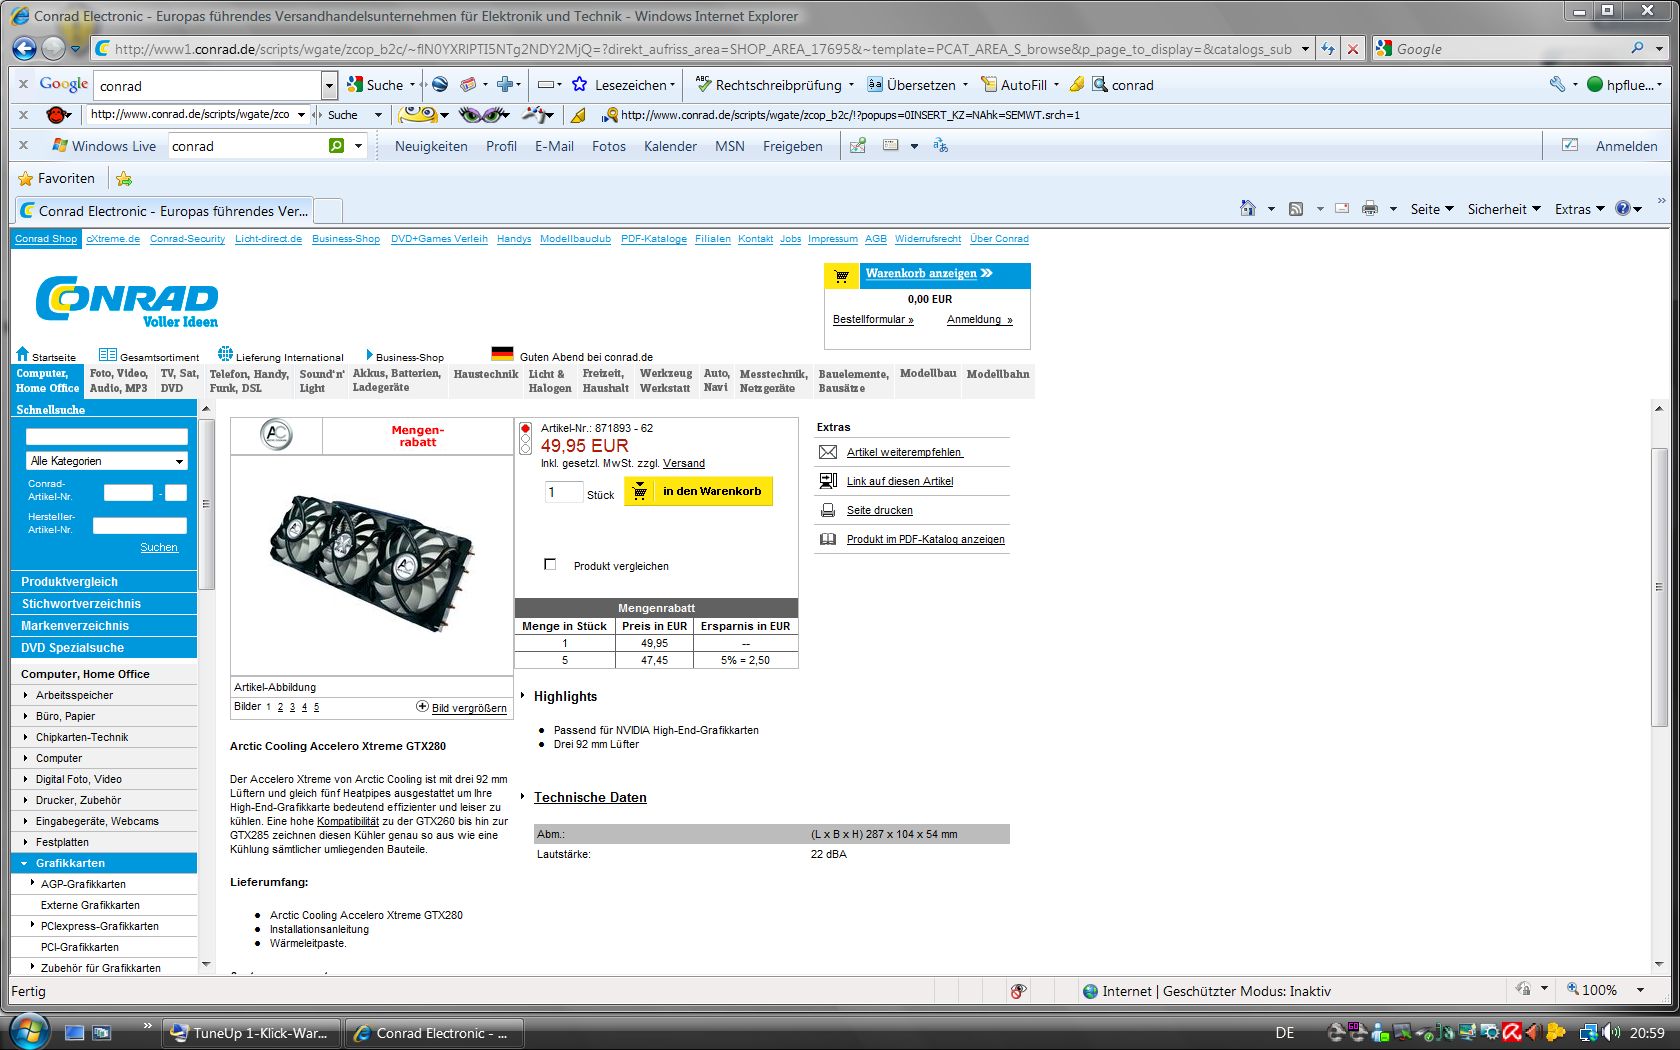Click the Warenkorb anzeigen link
1680x1050 pixels.
(x=921, y=273)
